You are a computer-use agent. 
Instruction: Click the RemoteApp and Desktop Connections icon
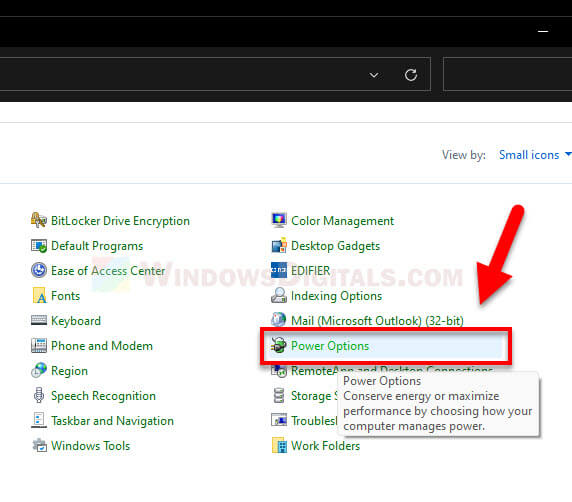(279, 371)
